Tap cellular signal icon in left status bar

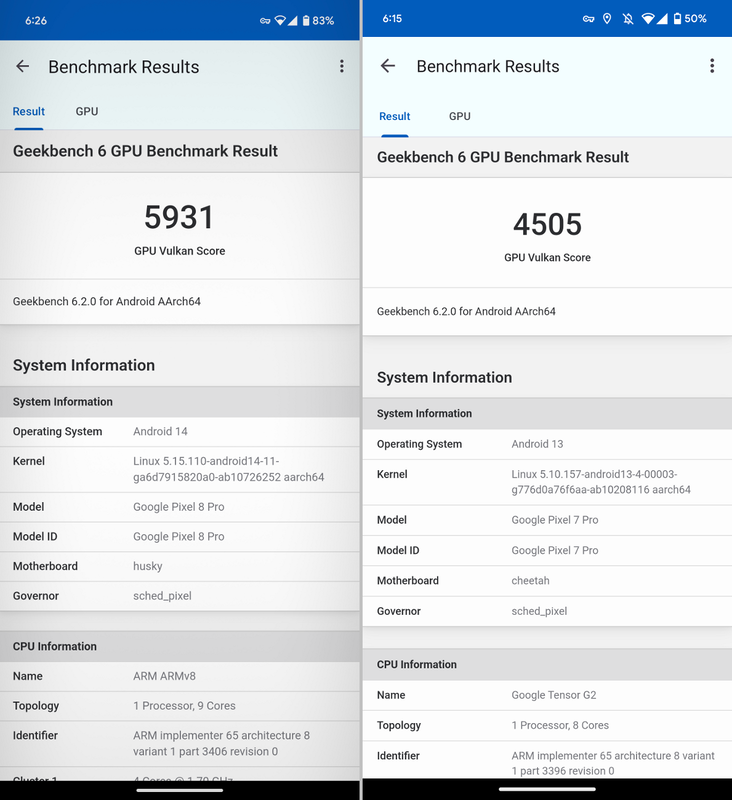pos(292,20)
